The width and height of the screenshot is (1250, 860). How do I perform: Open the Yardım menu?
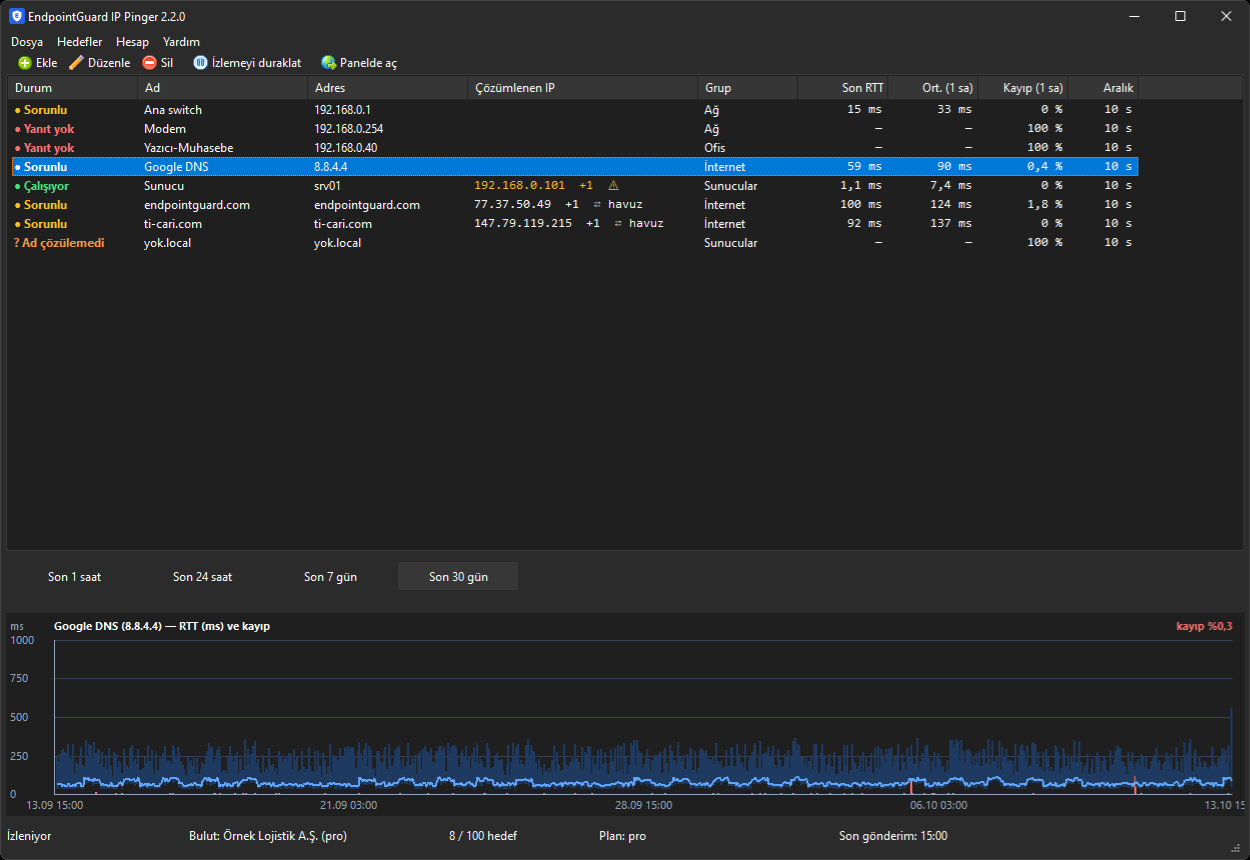(x=181, y=42)
